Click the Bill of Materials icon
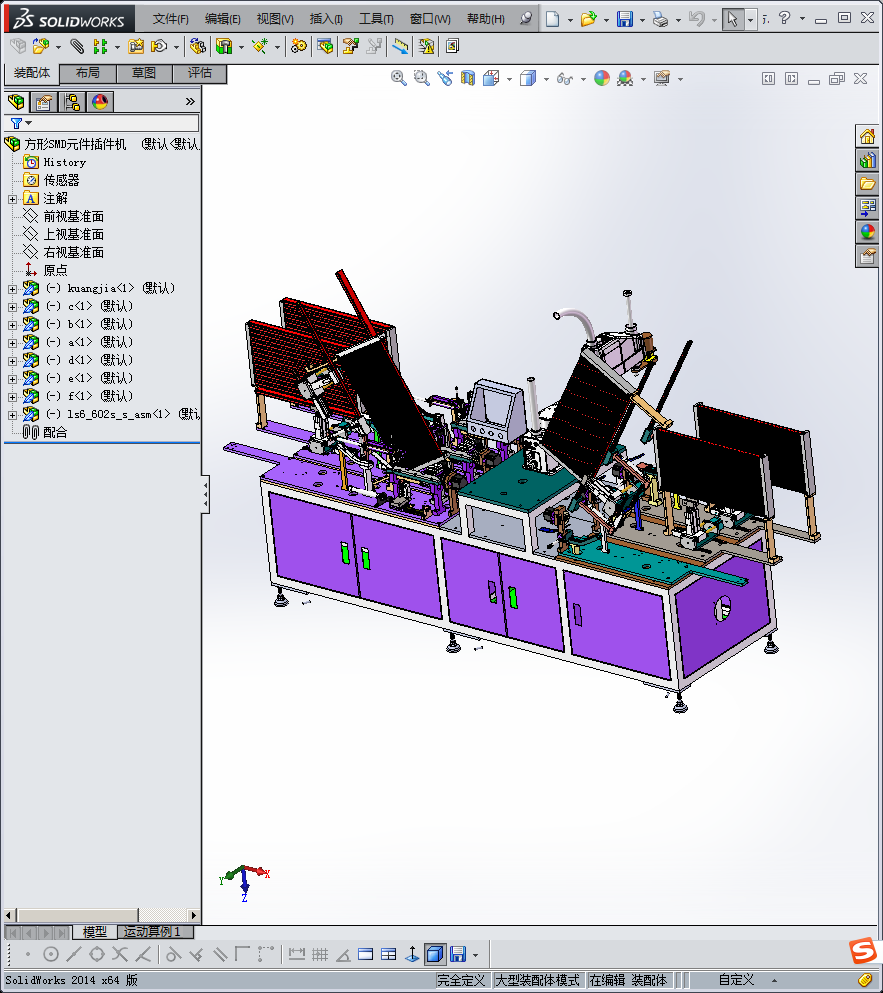This screenshot has width=883, height=993. (325, 46)
